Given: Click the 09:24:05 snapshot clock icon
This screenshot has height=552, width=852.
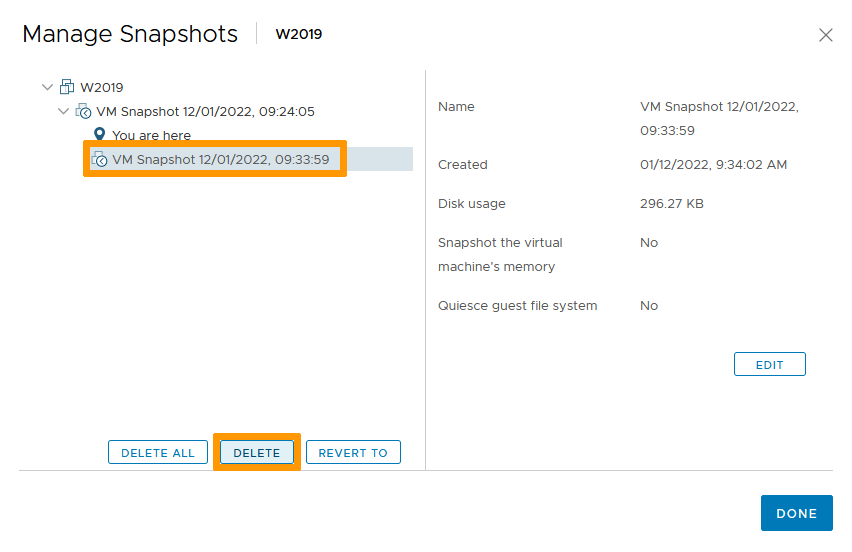Looking at the screenshot, I should 83,111.
